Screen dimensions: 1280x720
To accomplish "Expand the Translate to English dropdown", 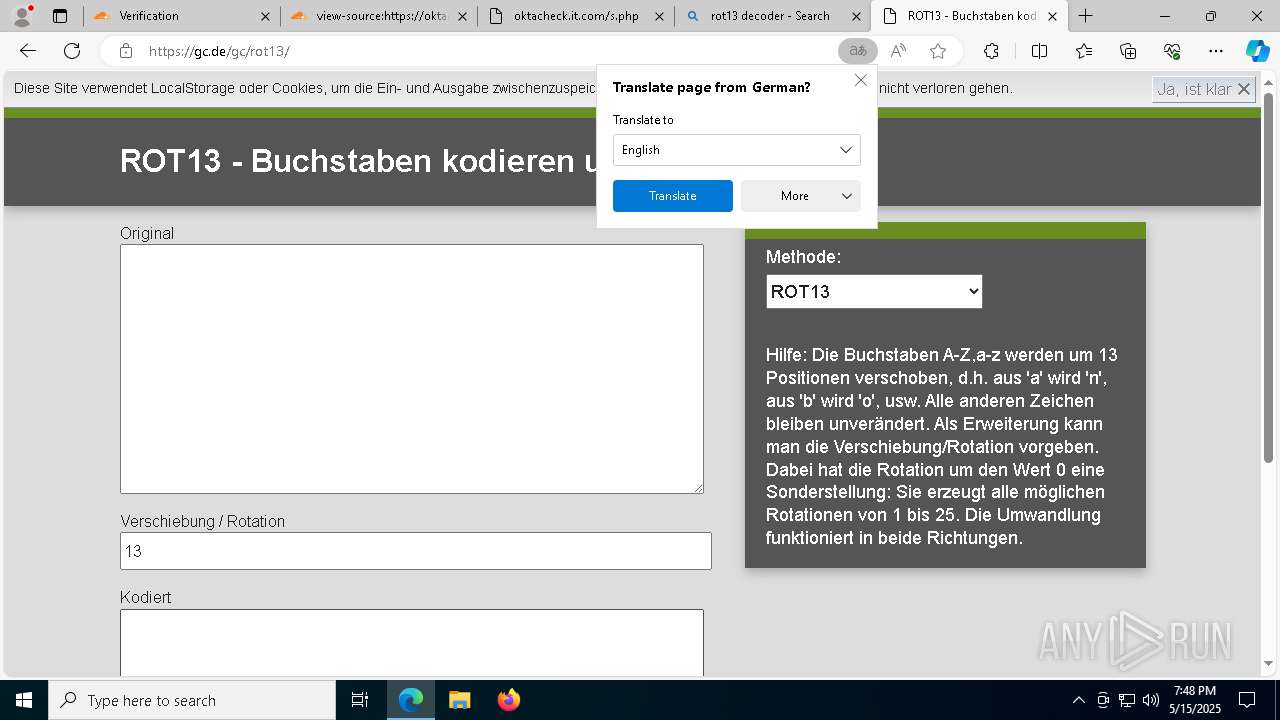I will click(x=736, y=150).
